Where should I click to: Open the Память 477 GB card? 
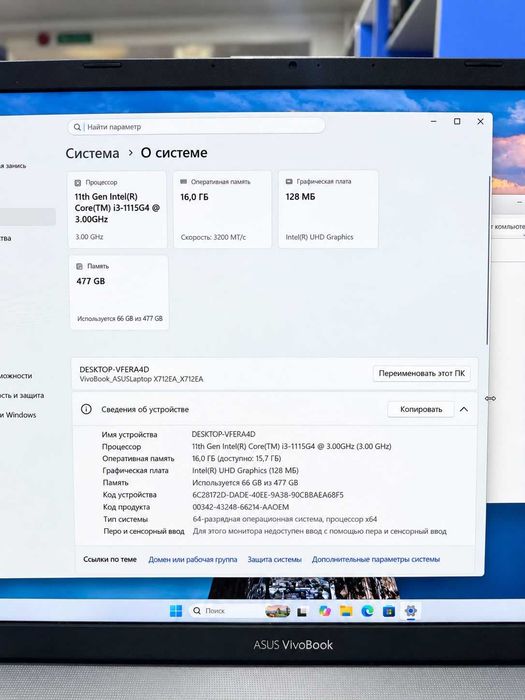[x=119, y=292]
